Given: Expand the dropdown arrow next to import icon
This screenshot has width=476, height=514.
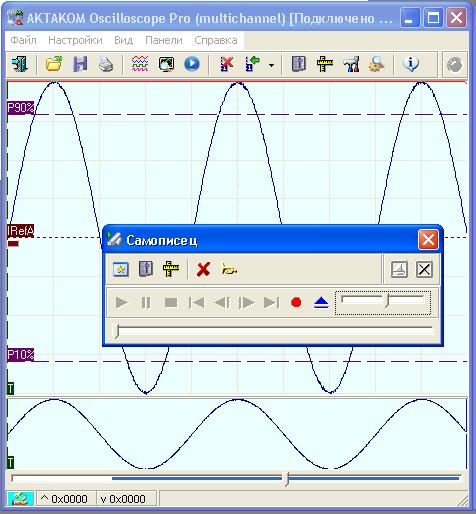Looking at the screenshot, I should [272, 65].
